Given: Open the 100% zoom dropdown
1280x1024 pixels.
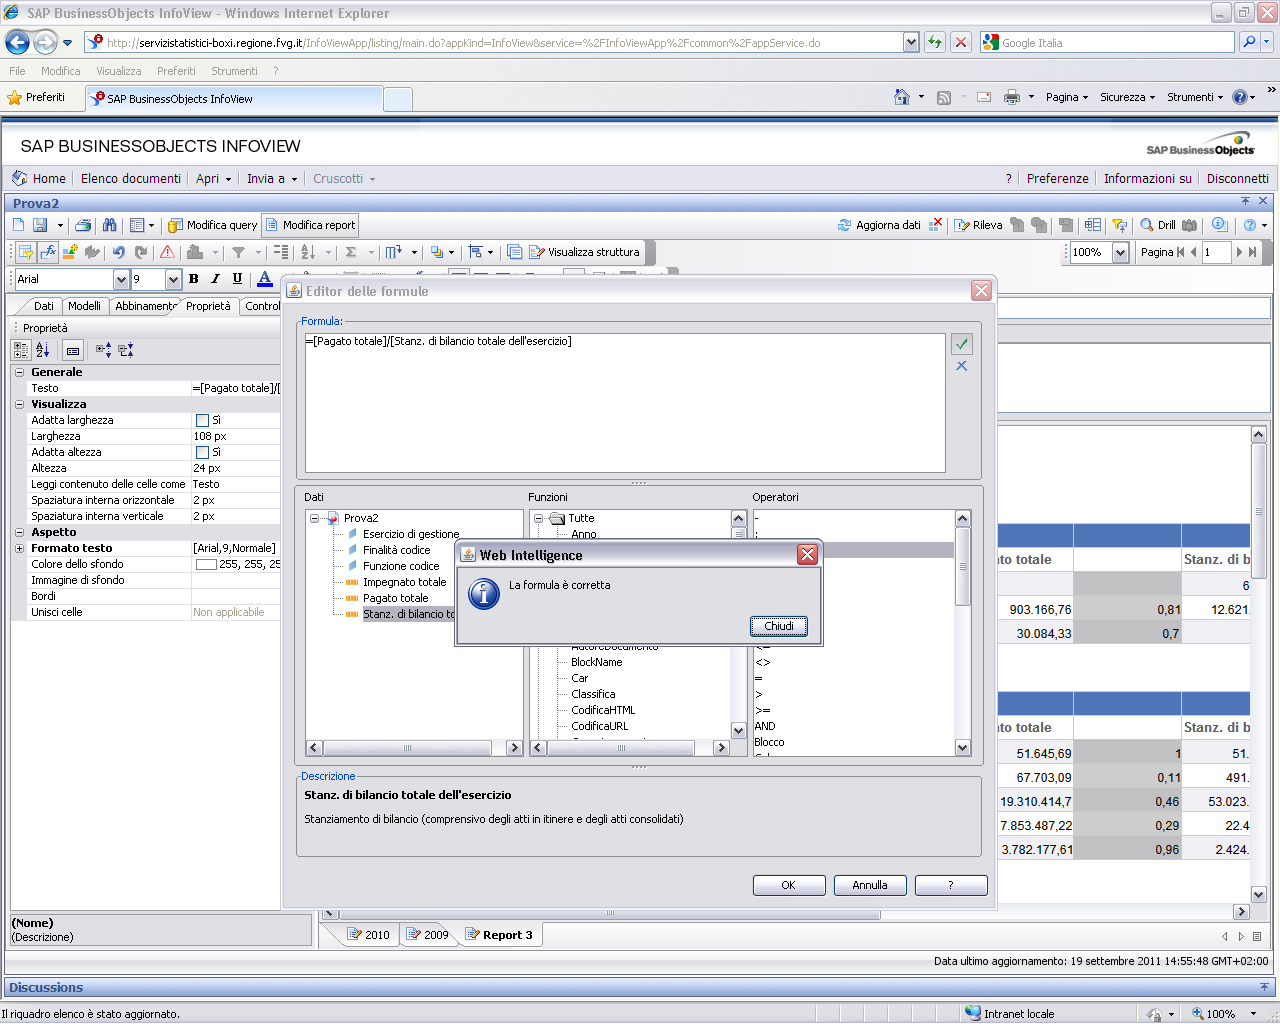Looking at the screenshot, I should [1120, 252].
